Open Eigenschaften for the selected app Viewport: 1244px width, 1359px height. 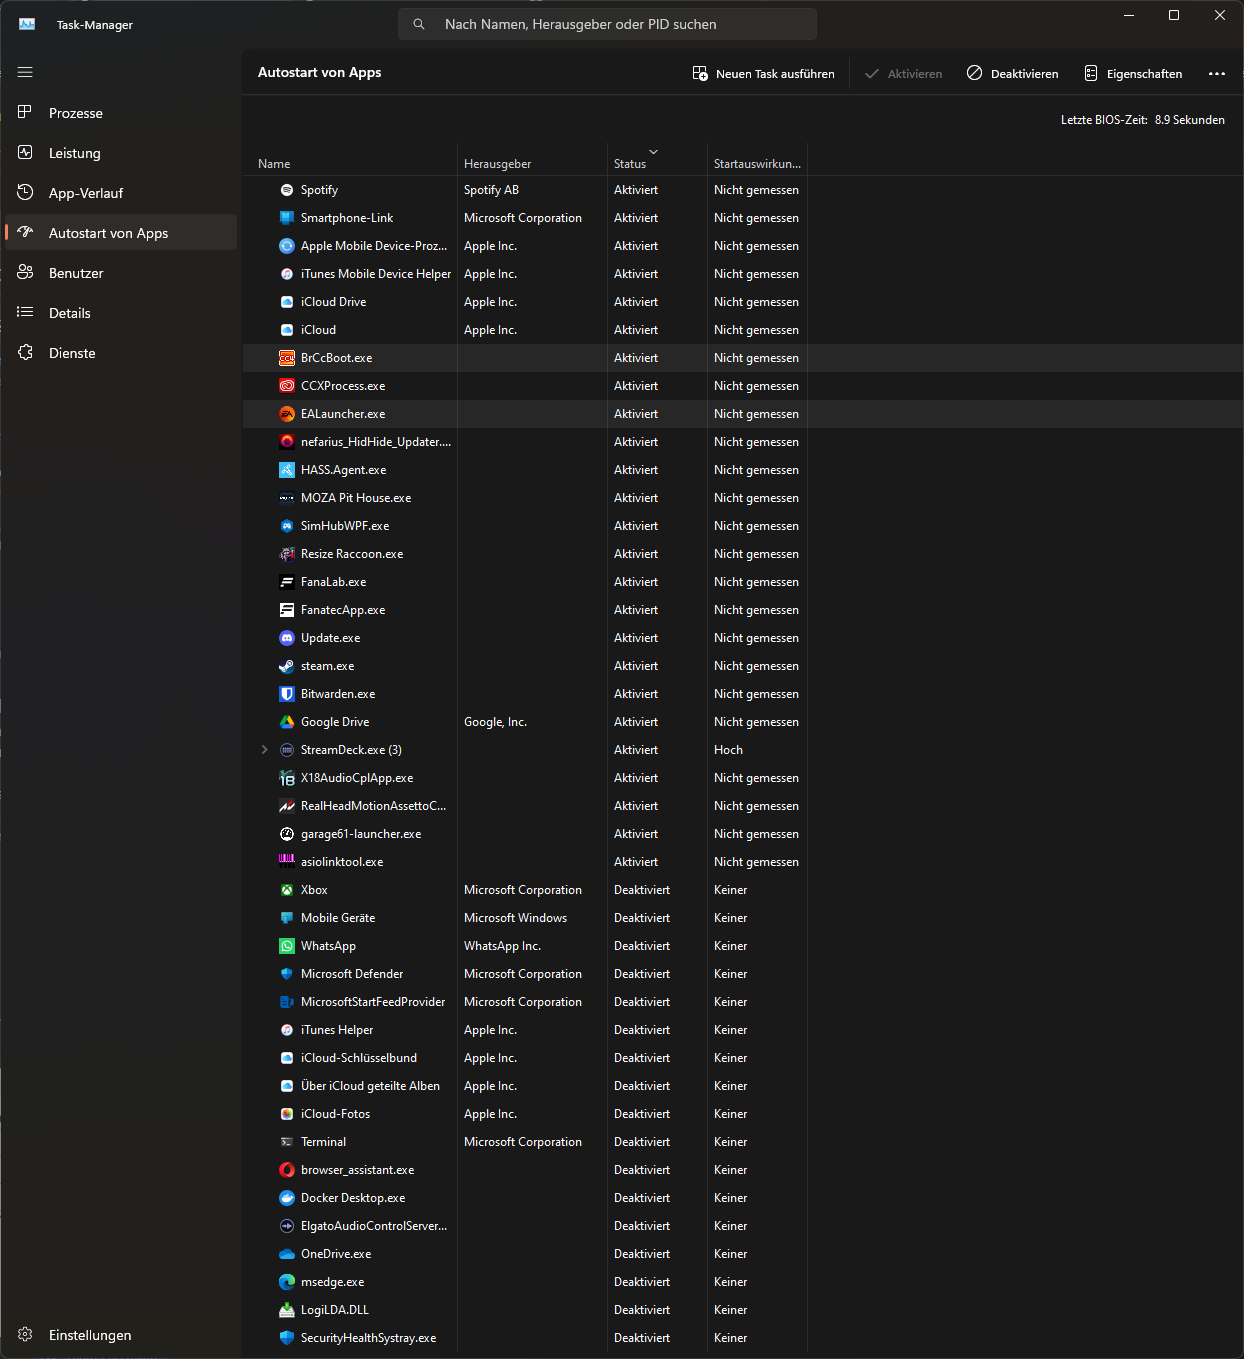tap(1133, 74)
